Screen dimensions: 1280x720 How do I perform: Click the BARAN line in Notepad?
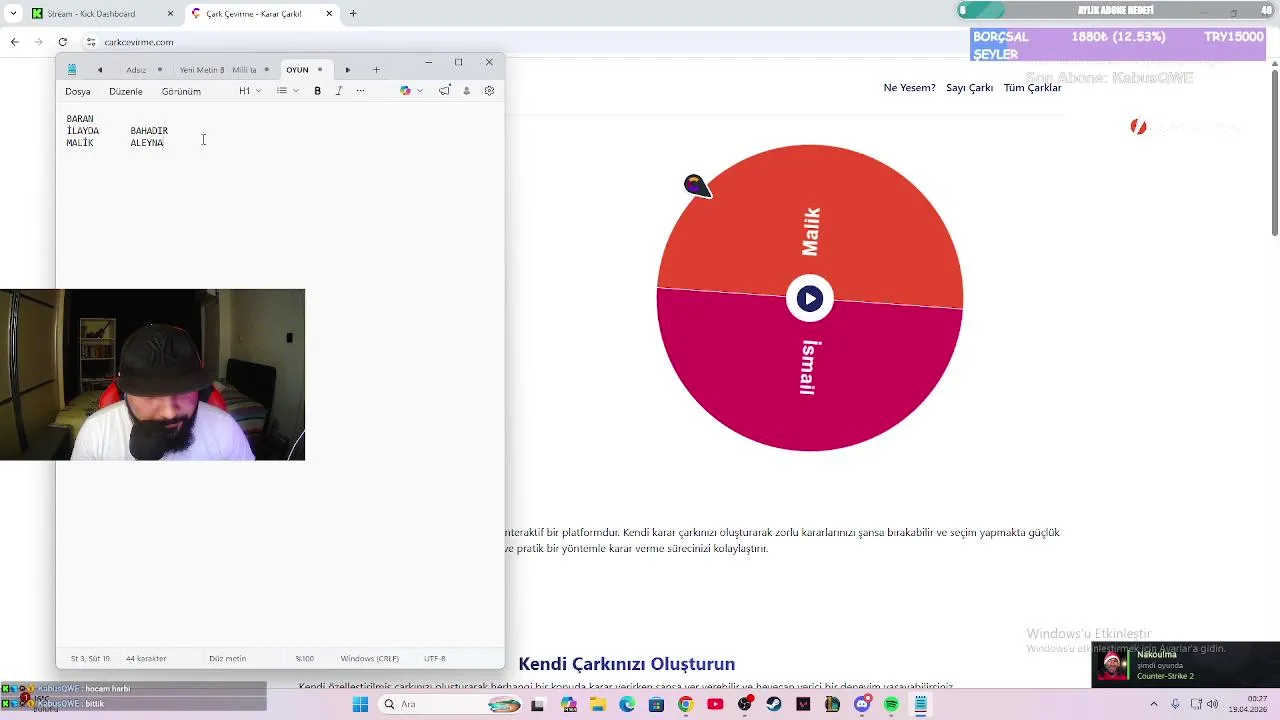click(x=80, y=119)
